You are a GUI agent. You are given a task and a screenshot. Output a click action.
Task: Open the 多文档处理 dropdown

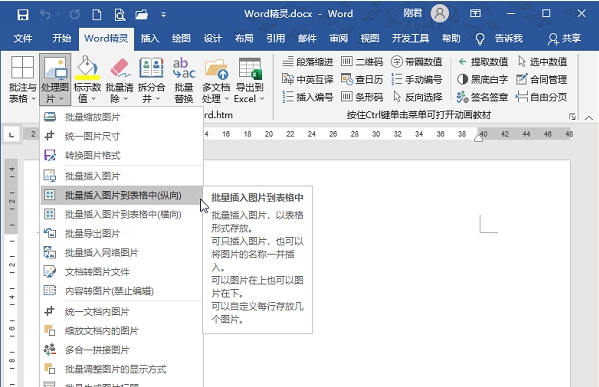(x=215, y=80)
